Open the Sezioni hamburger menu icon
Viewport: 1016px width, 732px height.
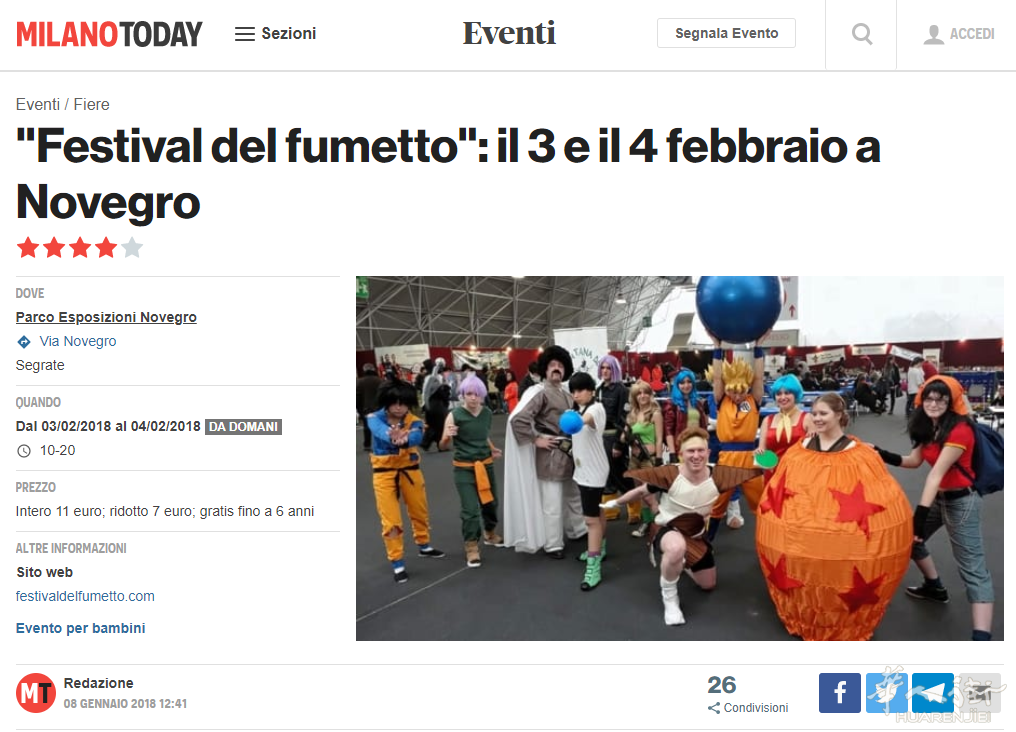point(244,34)
